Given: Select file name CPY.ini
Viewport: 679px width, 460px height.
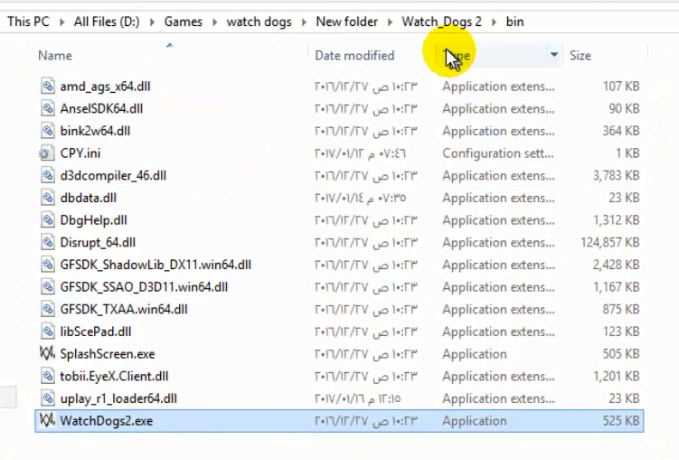Looking at the screenshot, I should click(x=81, y=153).
